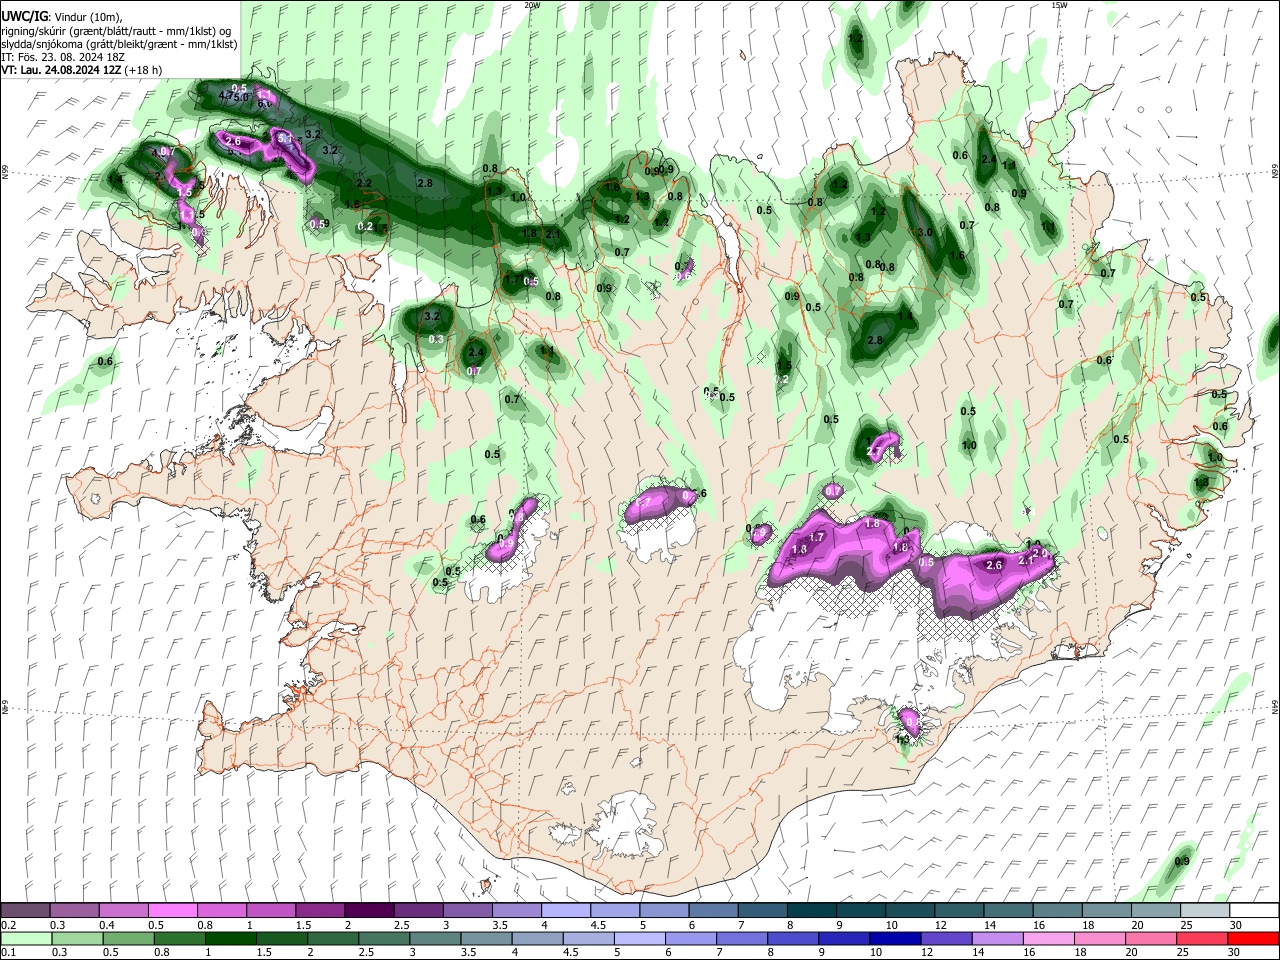Select the light lavender swatch between 4 and 4.5 in the upper legend row
This screenshot has height=960, width=1280.
[565, 910]
